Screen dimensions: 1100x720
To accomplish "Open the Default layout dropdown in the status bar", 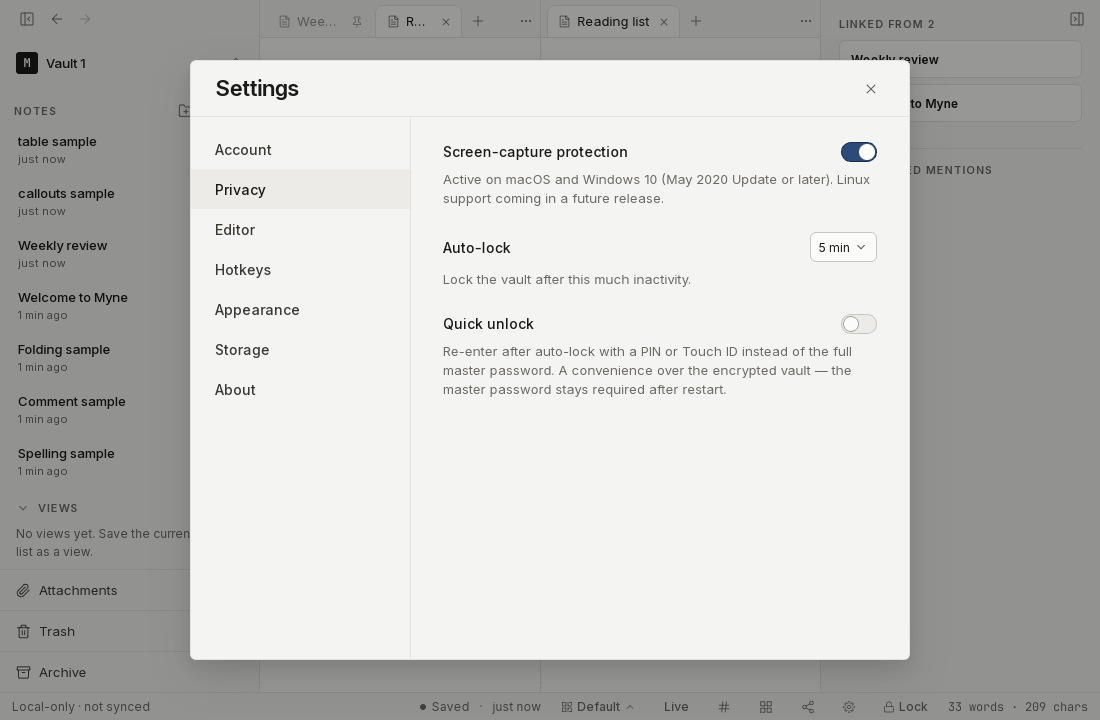I will [x=598, y=707].
